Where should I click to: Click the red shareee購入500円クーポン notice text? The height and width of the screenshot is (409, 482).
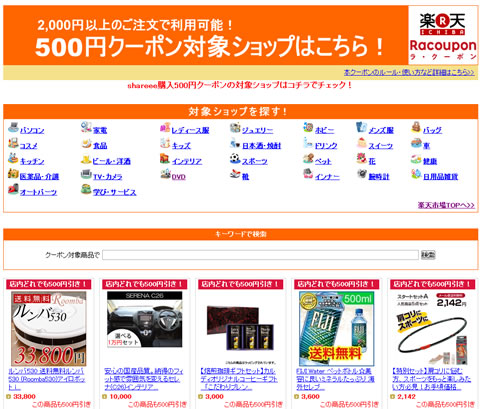tap(239, 85)
